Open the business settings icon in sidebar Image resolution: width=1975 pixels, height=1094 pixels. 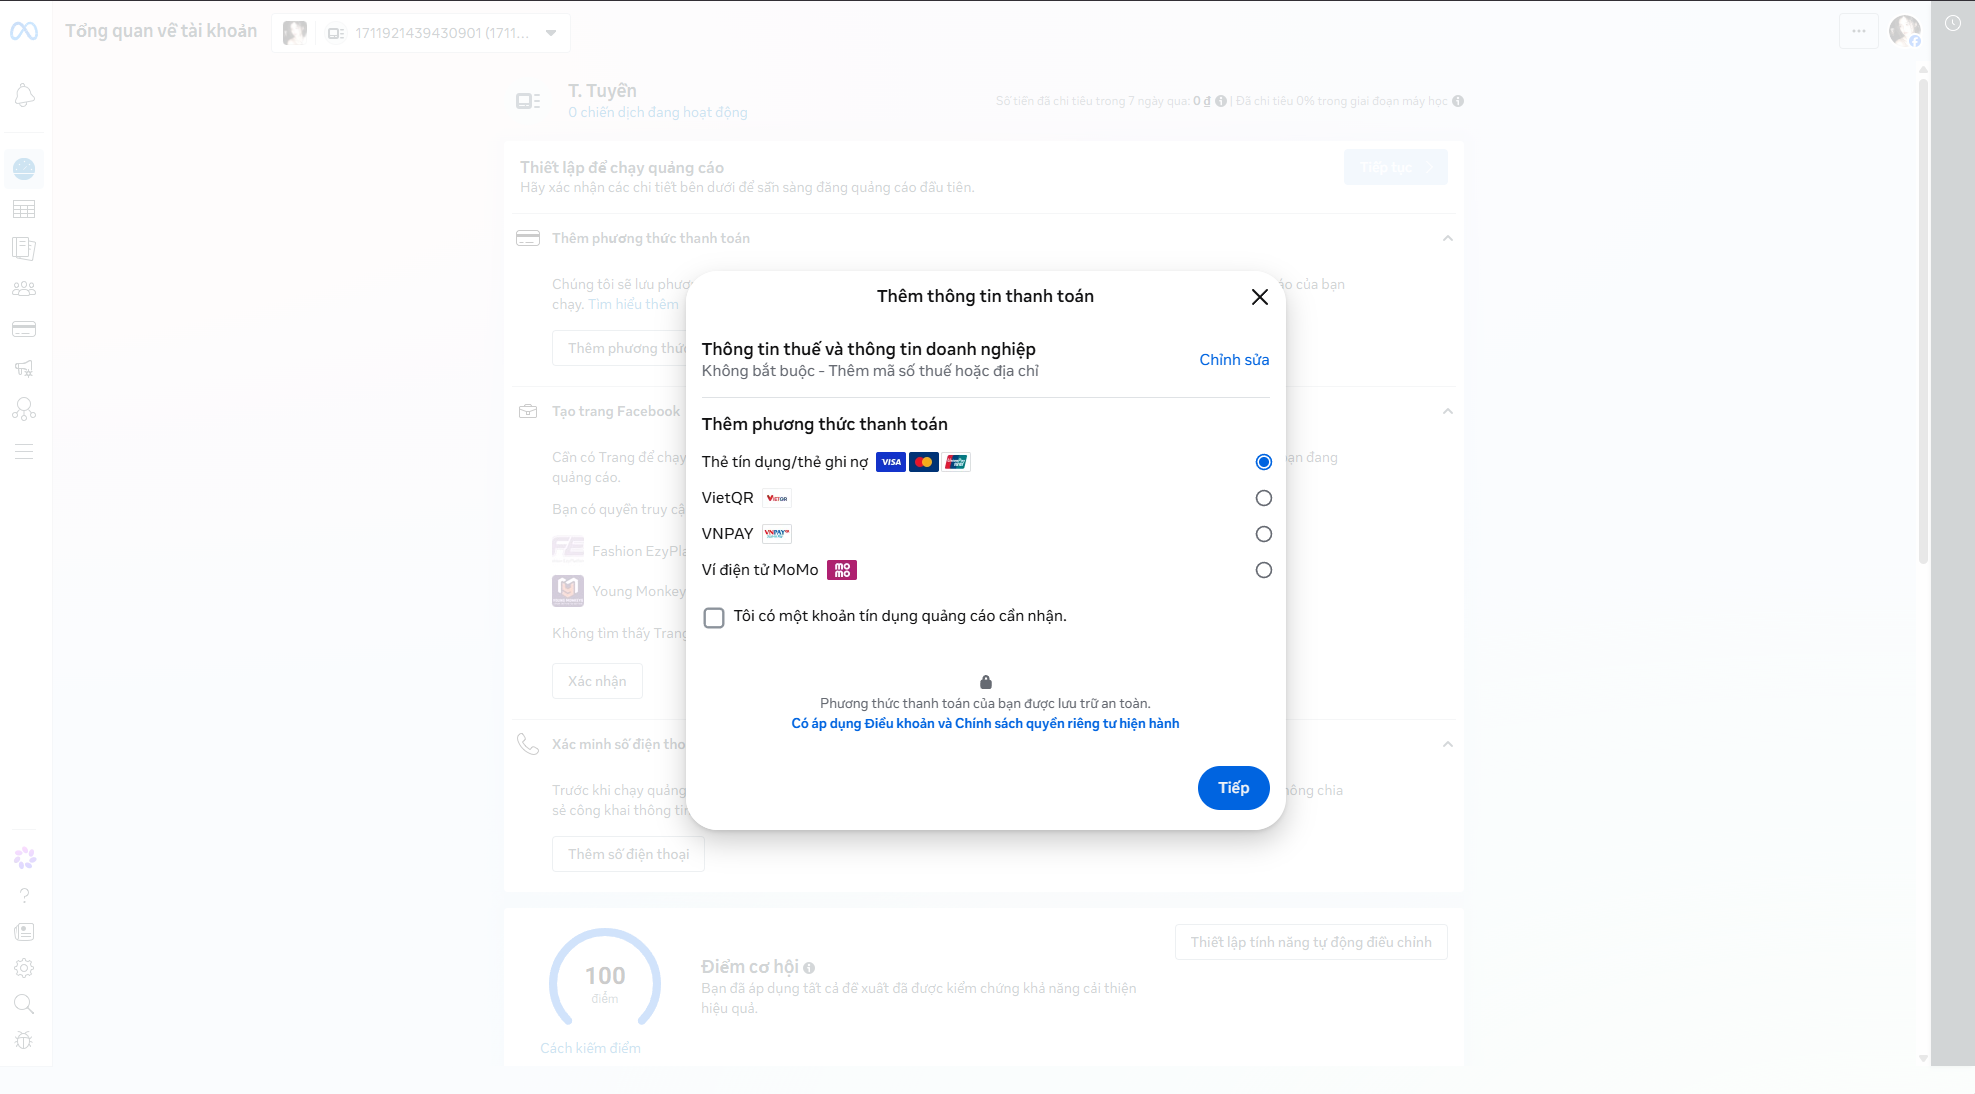(24, 409)
